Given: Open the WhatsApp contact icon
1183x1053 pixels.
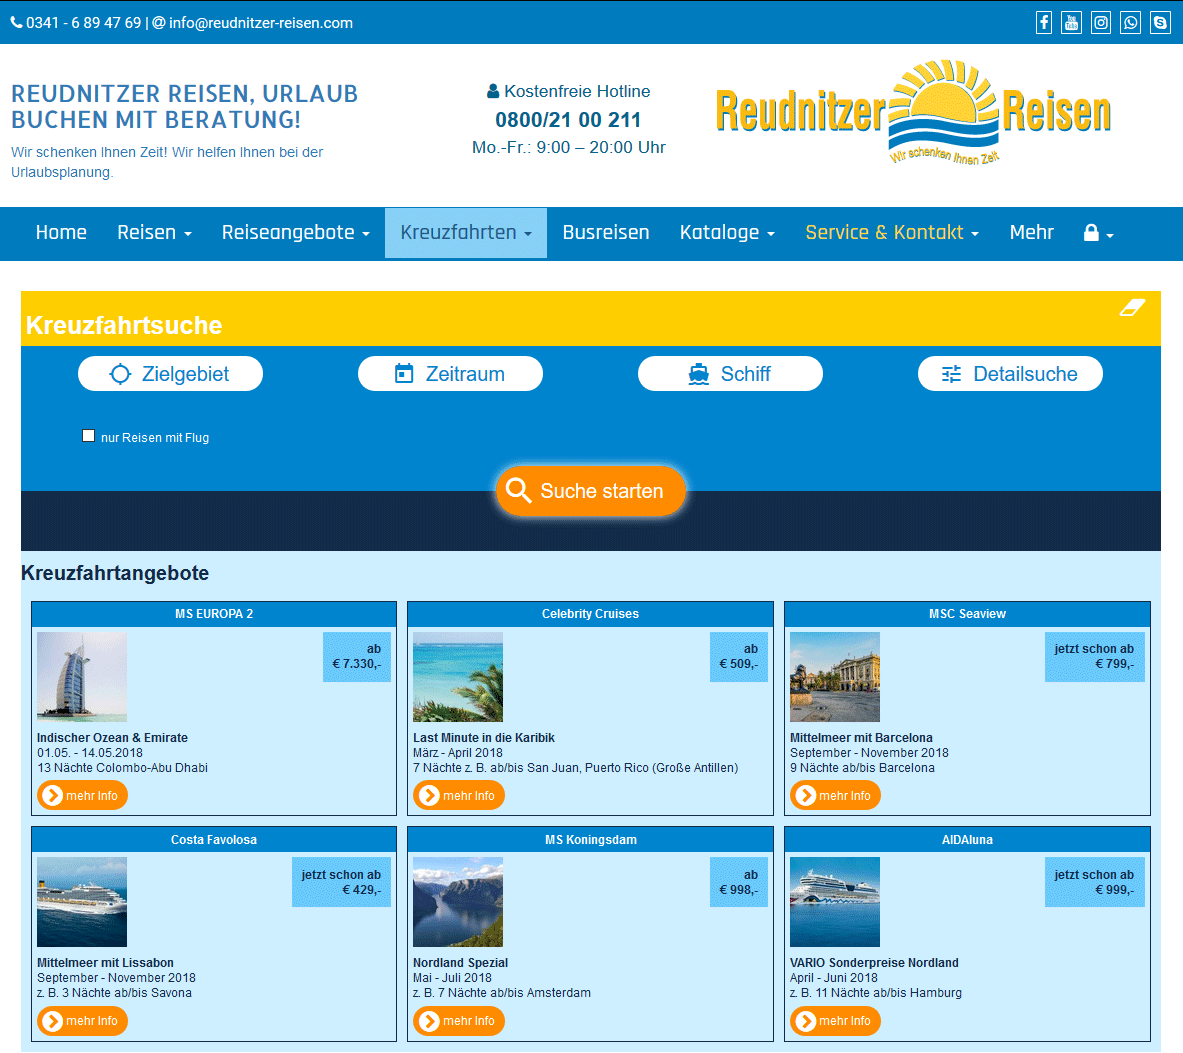Looking at the screenshot, I should click(x=1130, y=22).
